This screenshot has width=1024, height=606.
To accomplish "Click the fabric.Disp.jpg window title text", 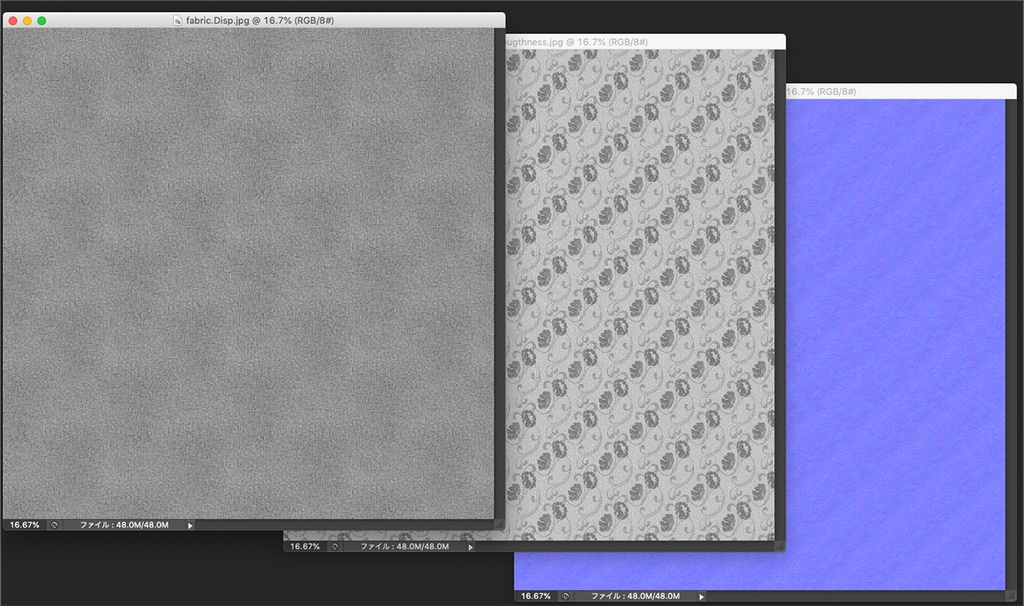I will pos(259,20).
